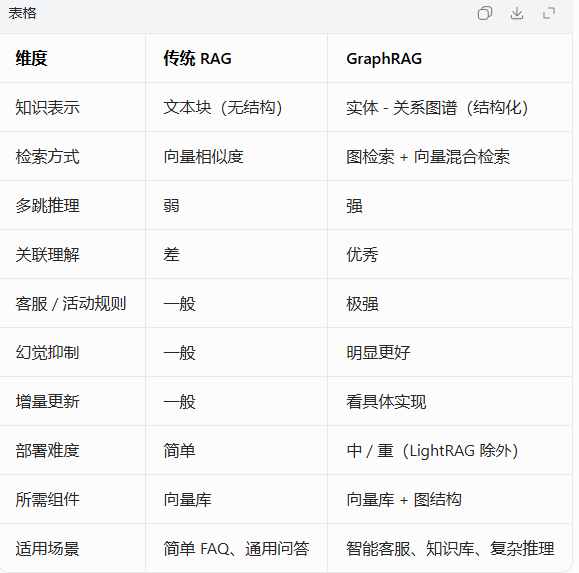The height and width of the screenshot is (573, 579).
Task: Click the 适用场景 row label
Action: pos(47,549)
